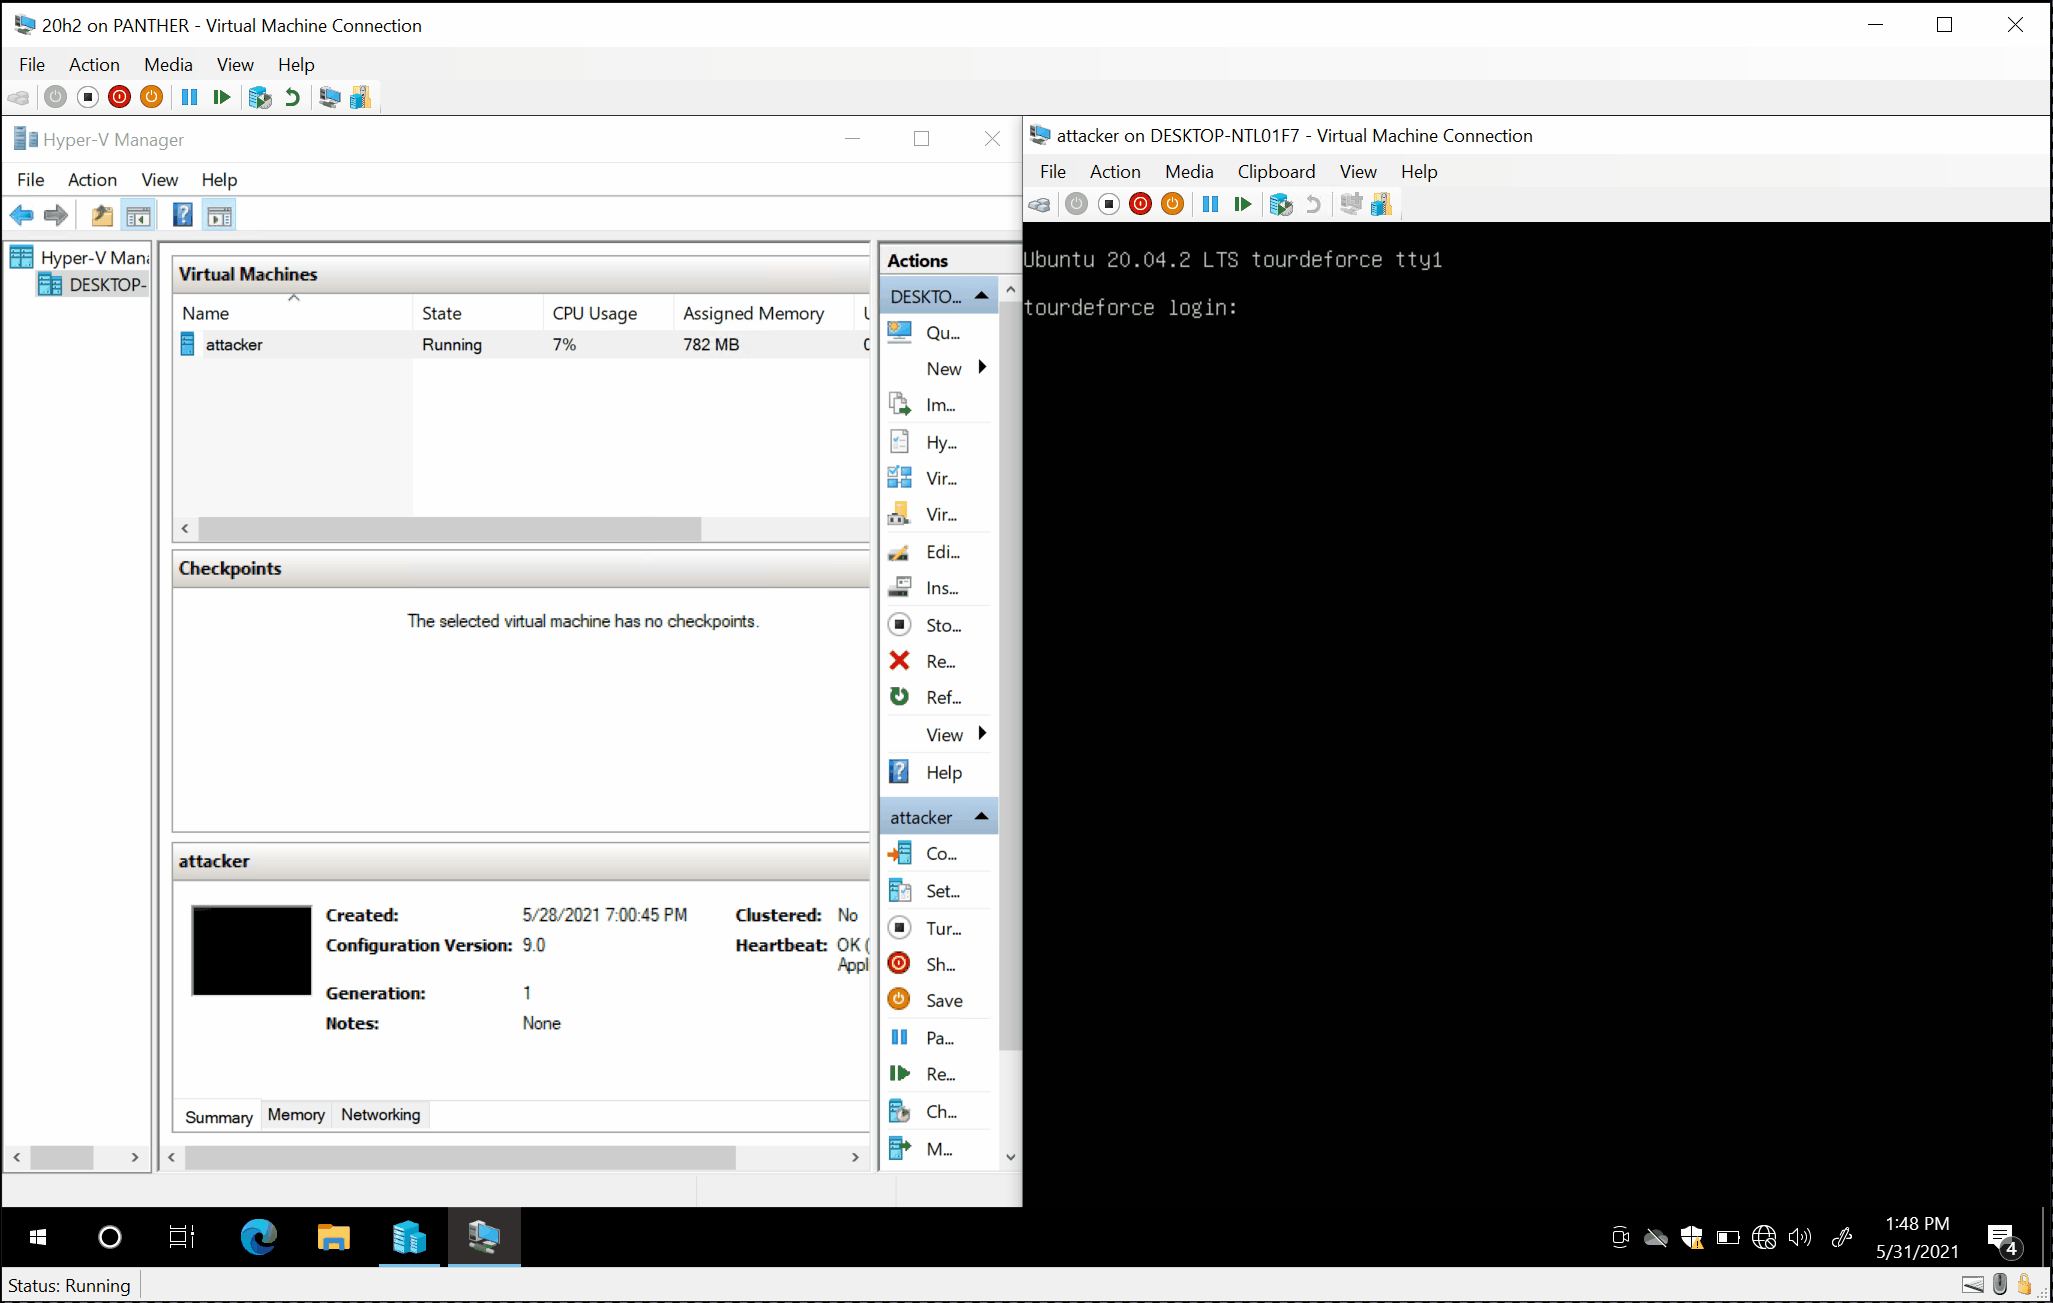
Task: Click the Save action for attacker
Action: (x=943, y=1000)
